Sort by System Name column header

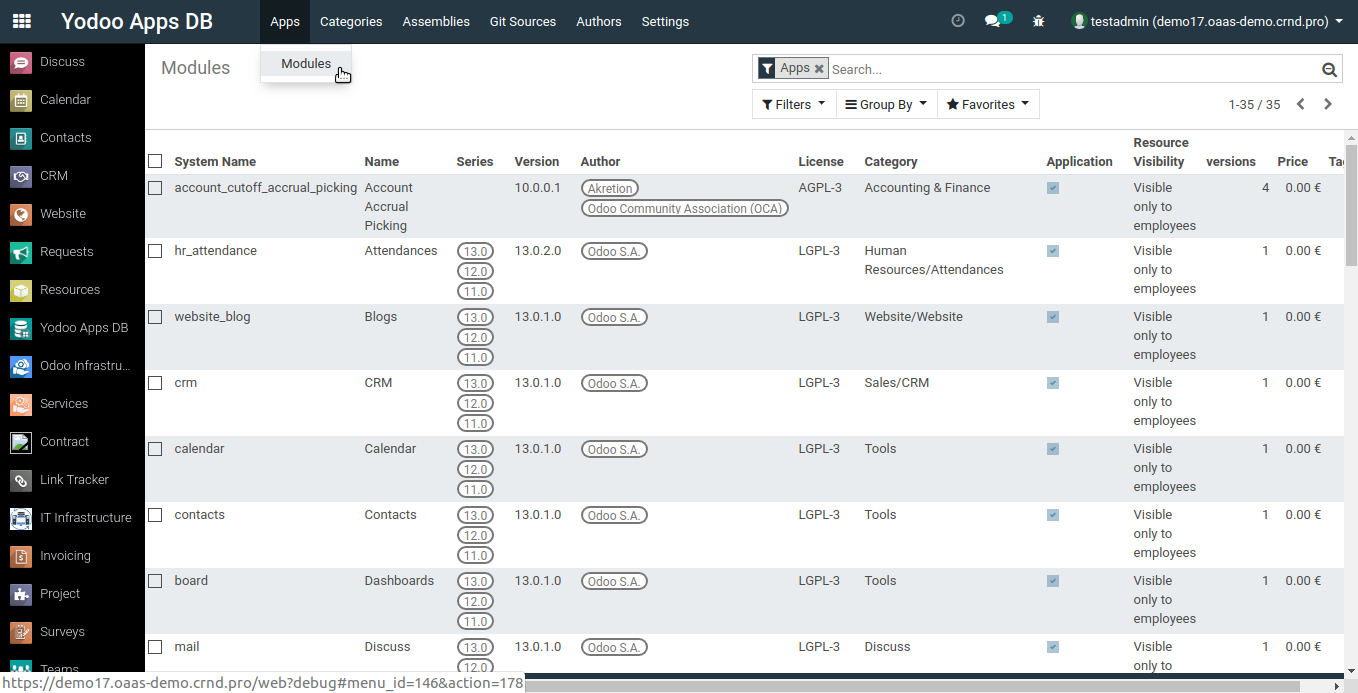(x=215, y=161)
